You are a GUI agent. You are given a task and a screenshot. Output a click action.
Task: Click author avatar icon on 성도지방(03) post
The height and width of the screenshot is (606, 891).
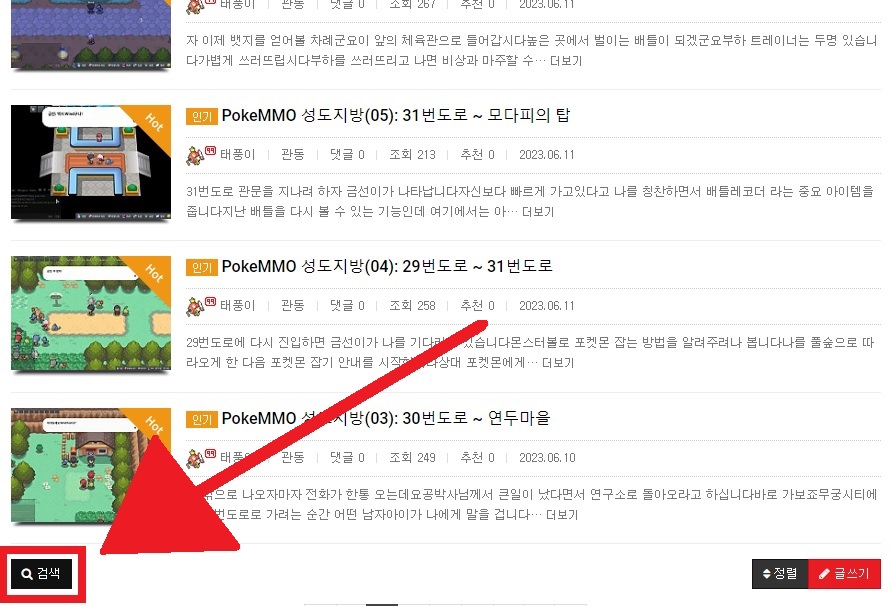pos(195,458)
